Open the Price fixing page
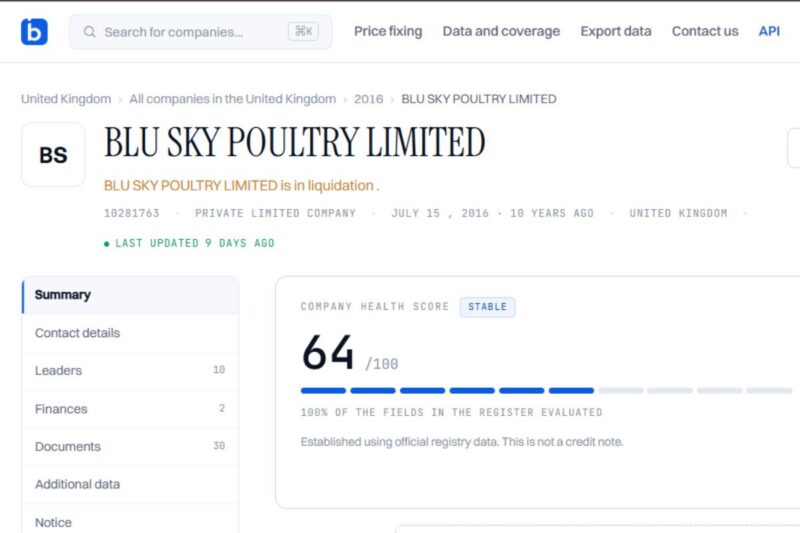The image size is (800, 533). tap(388, 31)
